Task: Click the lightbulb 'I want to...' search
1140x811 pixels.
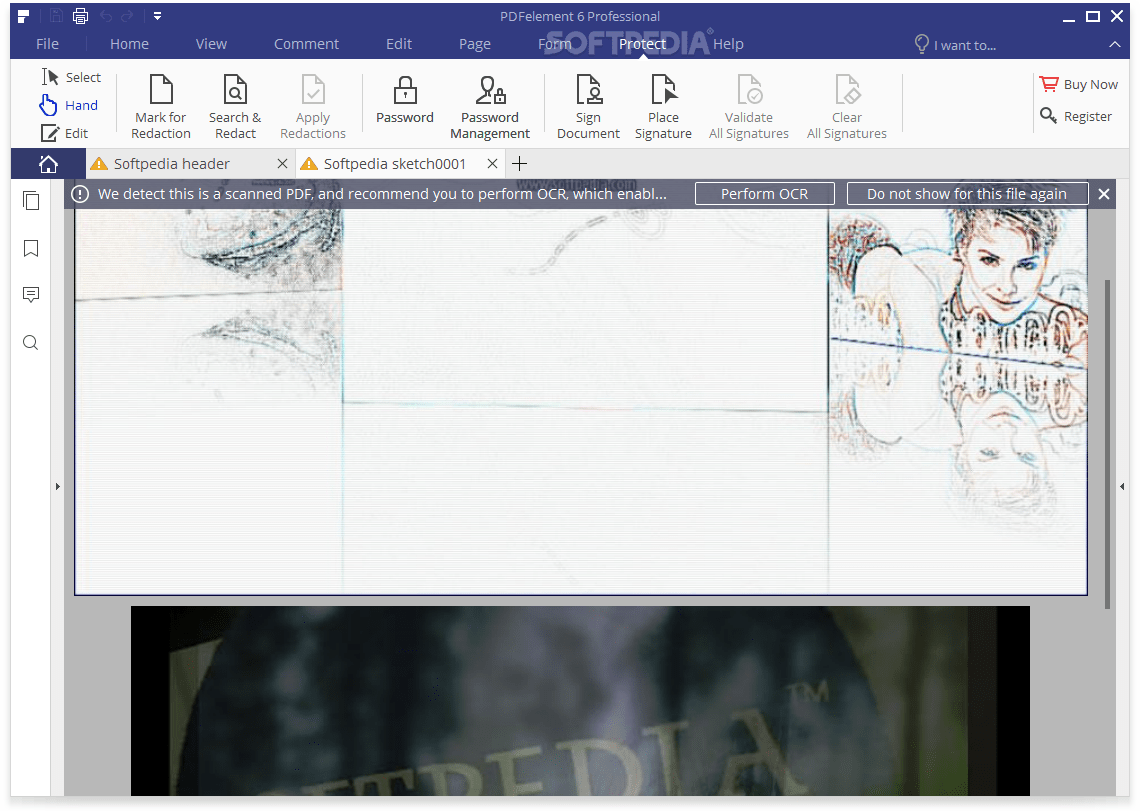Action: (x=955, y=44)
